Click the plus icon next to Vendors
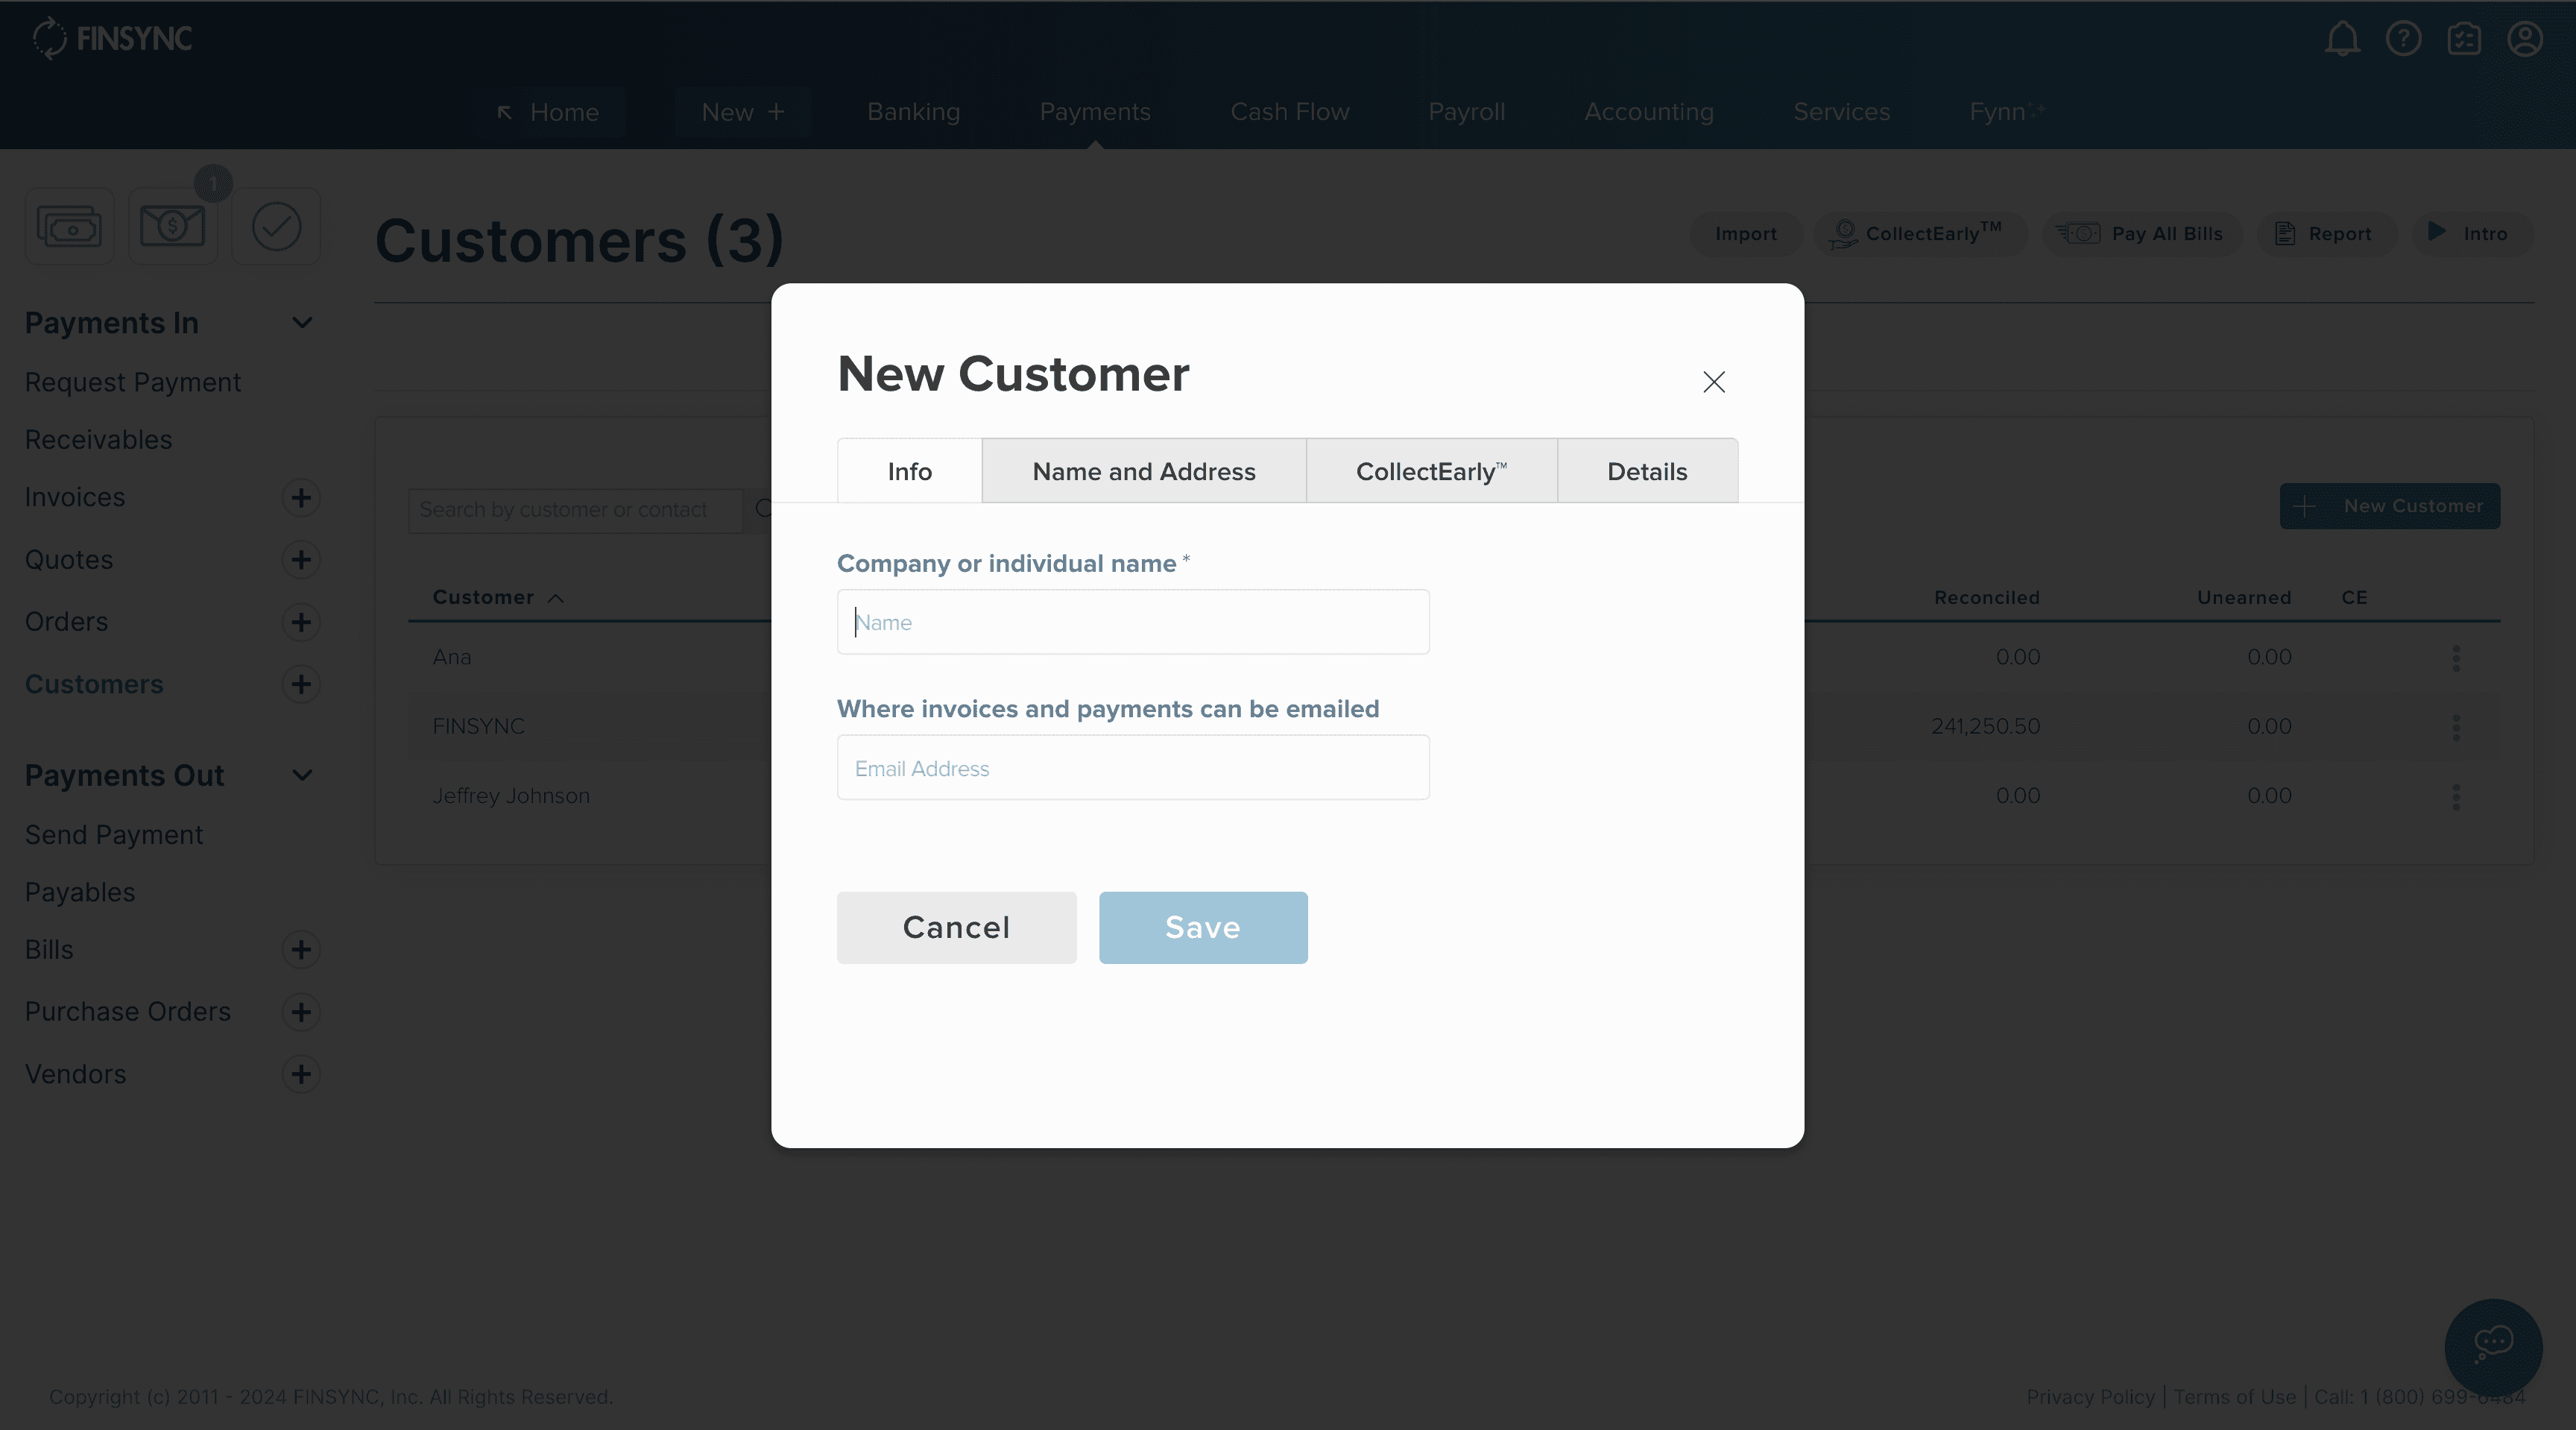This screenshot has width=2576, height=1430. click(300, 1074)
